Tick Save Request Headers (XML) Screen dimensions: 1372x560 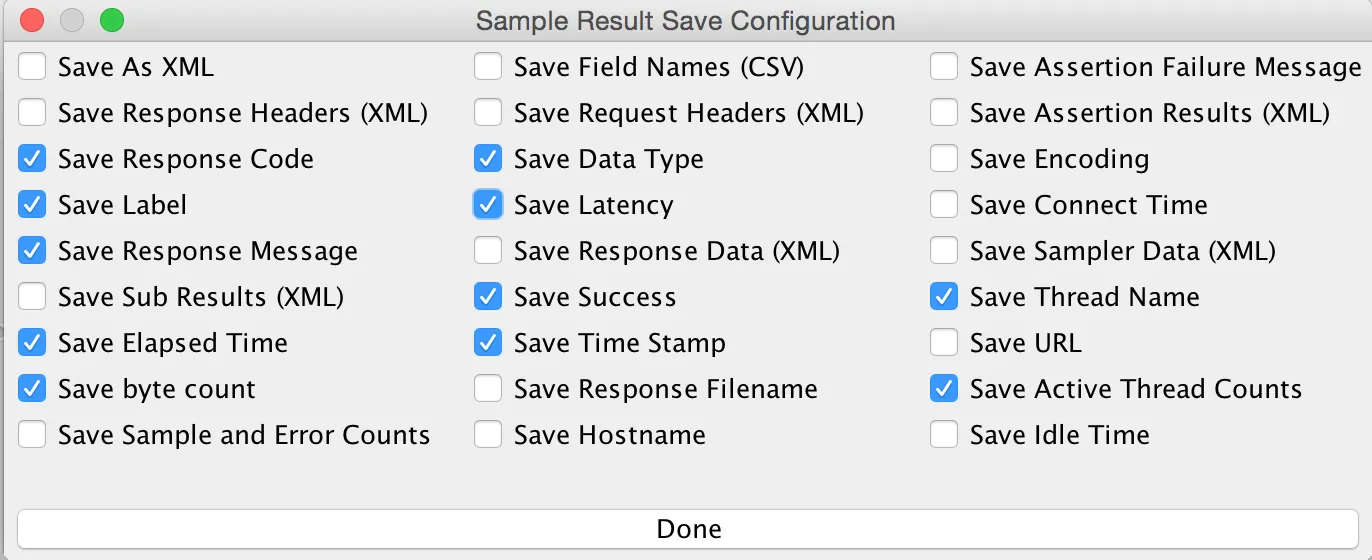tap(488, 113)
